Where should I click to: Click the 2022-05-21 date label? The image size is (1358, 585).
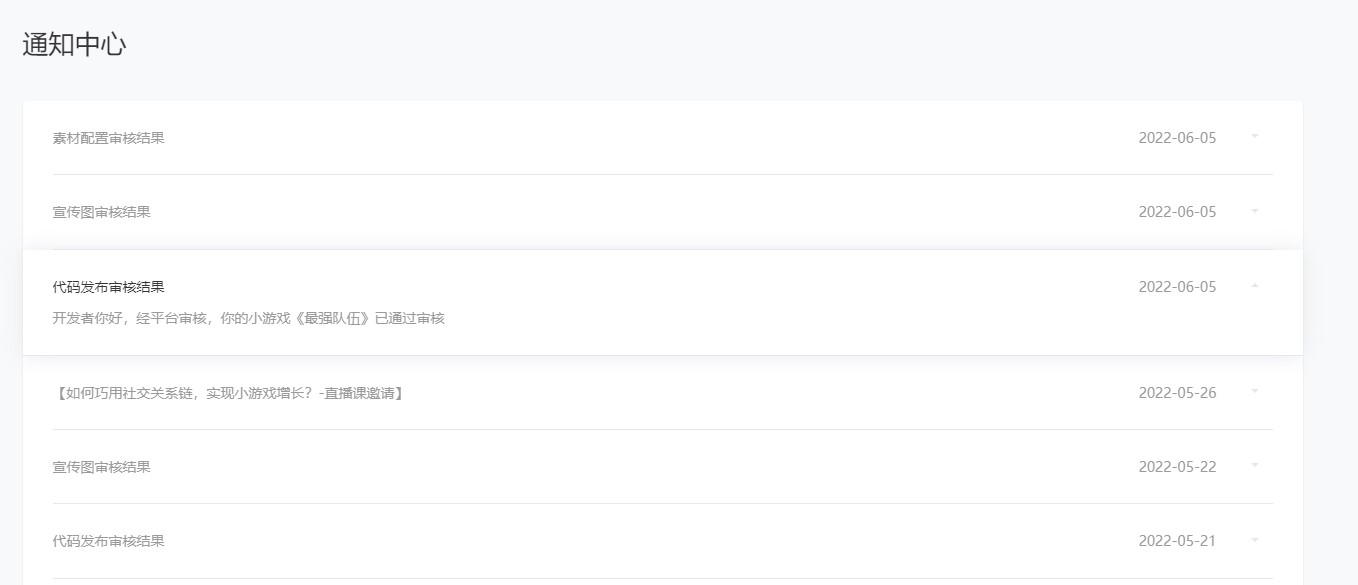click(1177, 541)
